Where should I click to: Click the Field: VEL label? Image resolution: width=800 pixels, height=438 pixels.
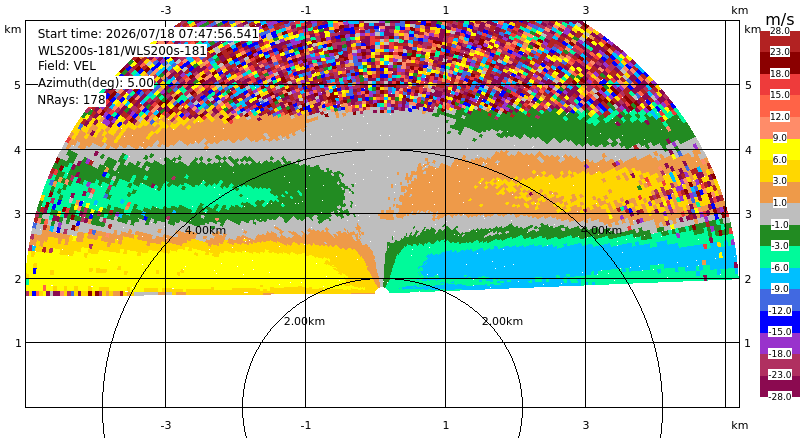[x=67, y=66]
